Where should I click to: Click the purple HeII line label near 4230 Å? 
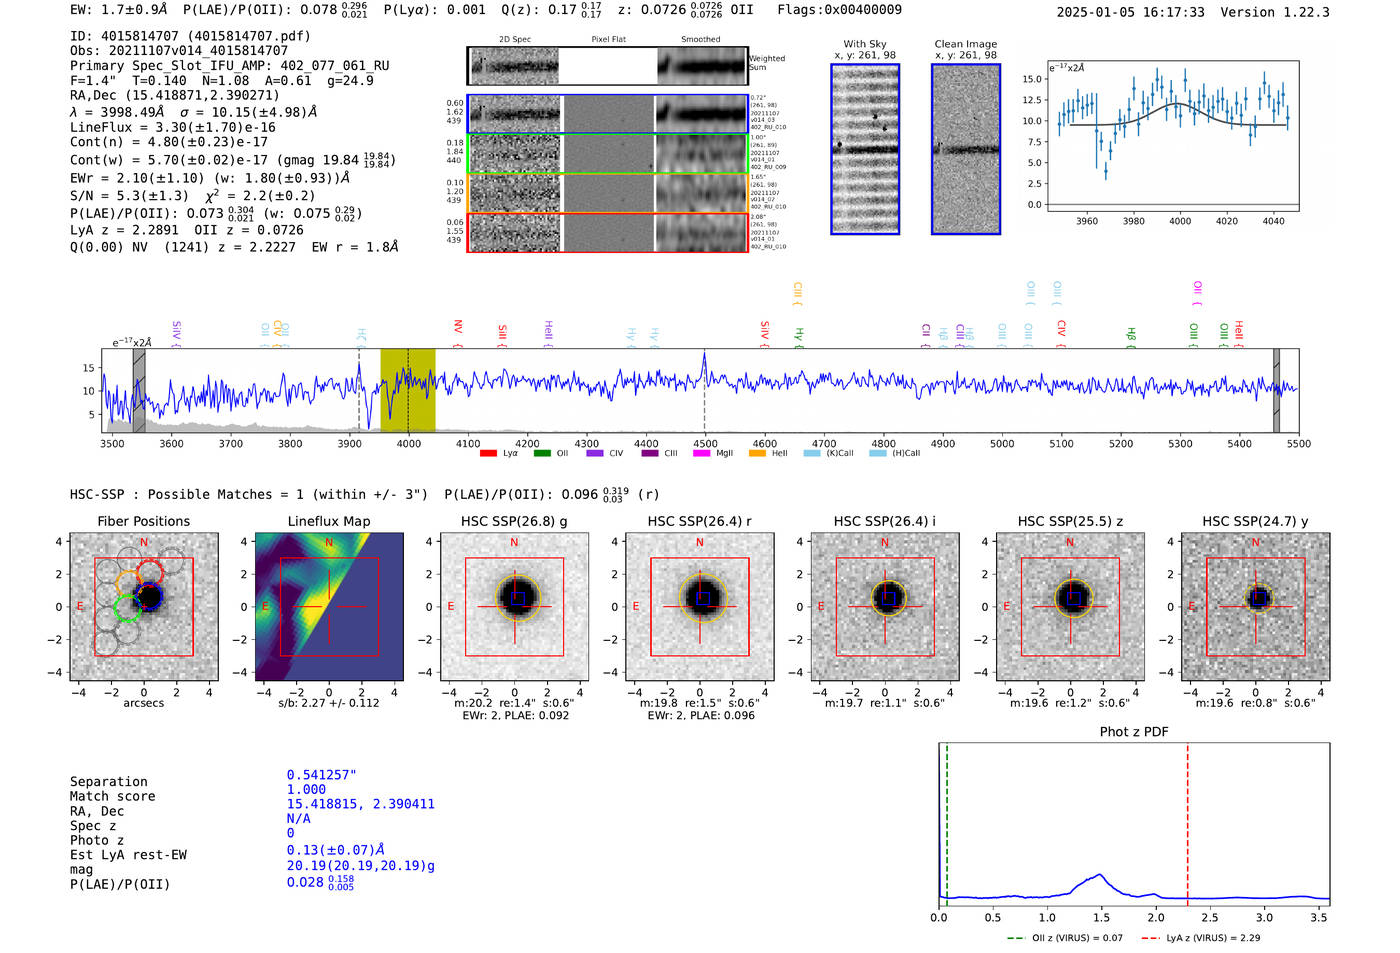tap(548, 334)
